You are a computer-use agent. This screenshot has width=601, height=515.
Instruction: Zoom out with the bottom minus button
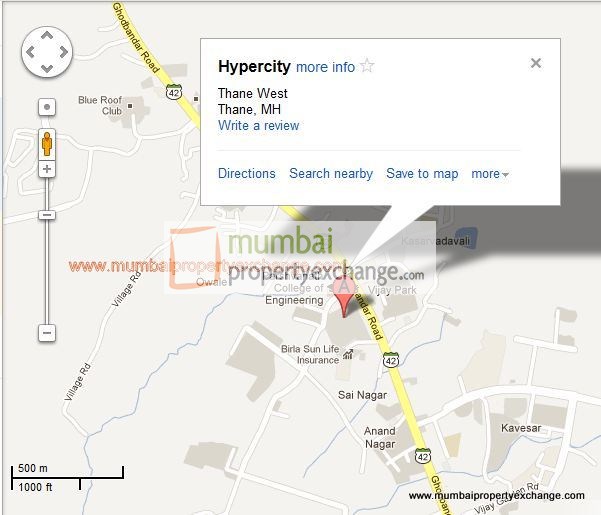click(47, 333)
